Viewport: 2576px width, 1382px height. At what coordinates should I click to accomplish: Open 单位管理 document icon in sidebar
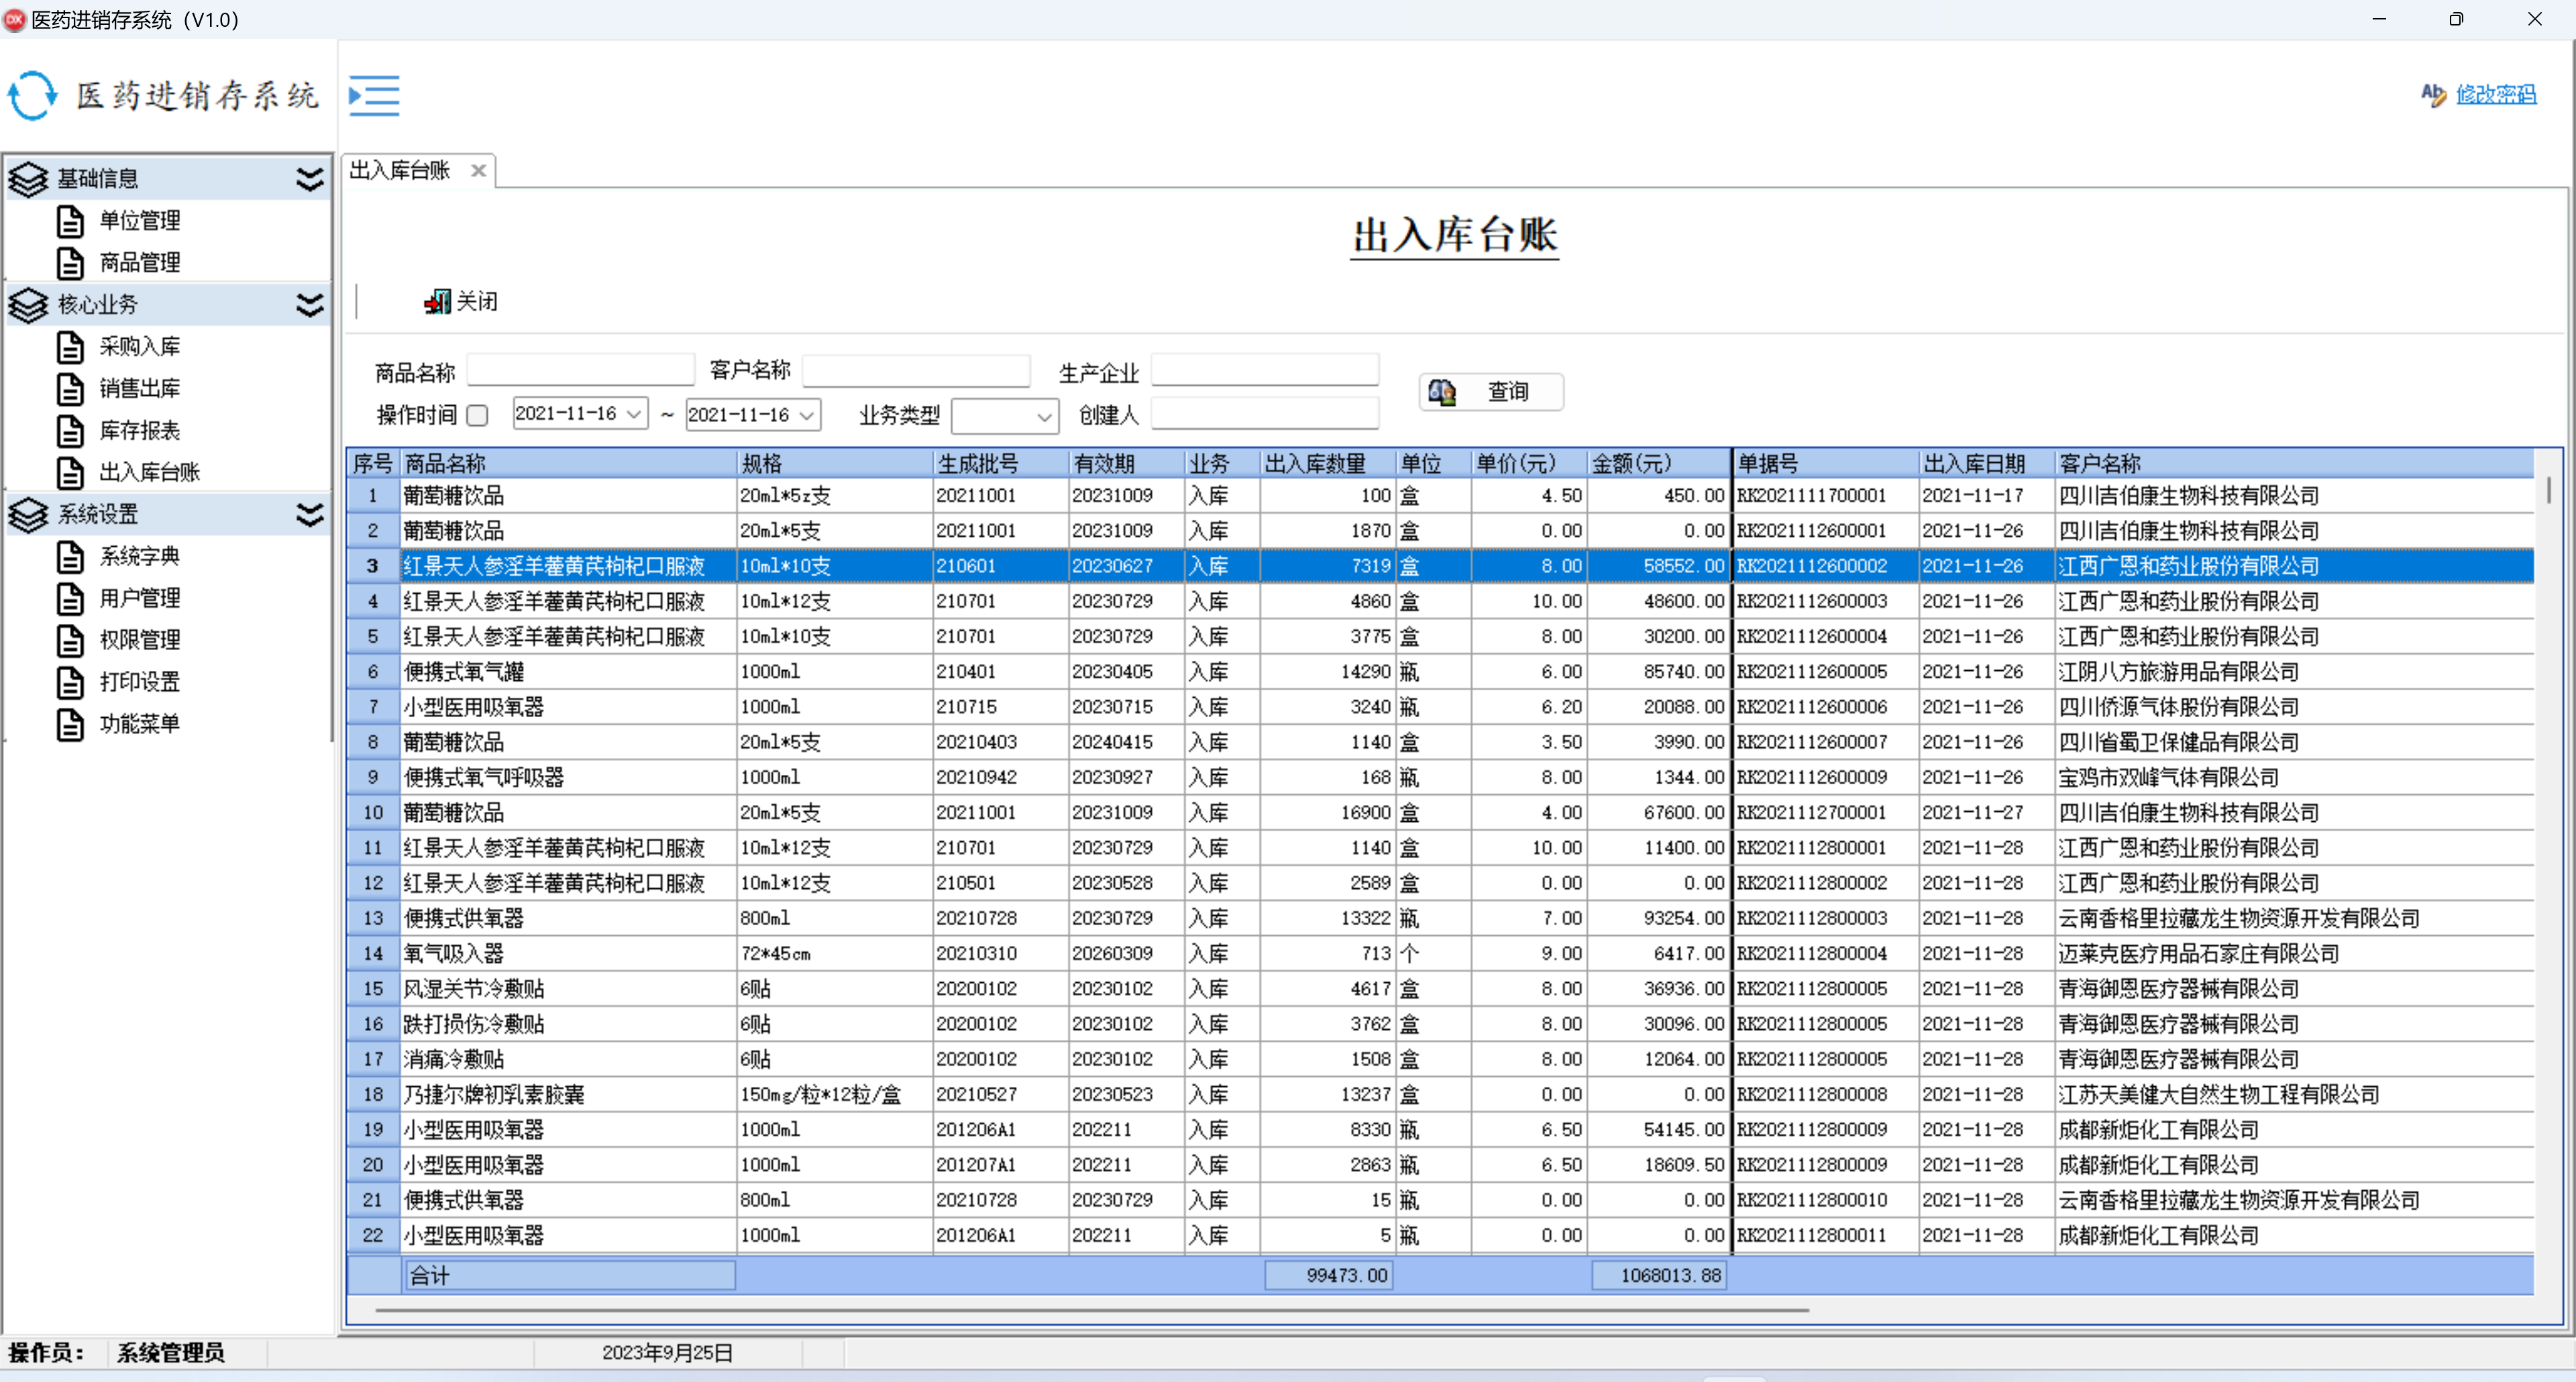[70, 220]
